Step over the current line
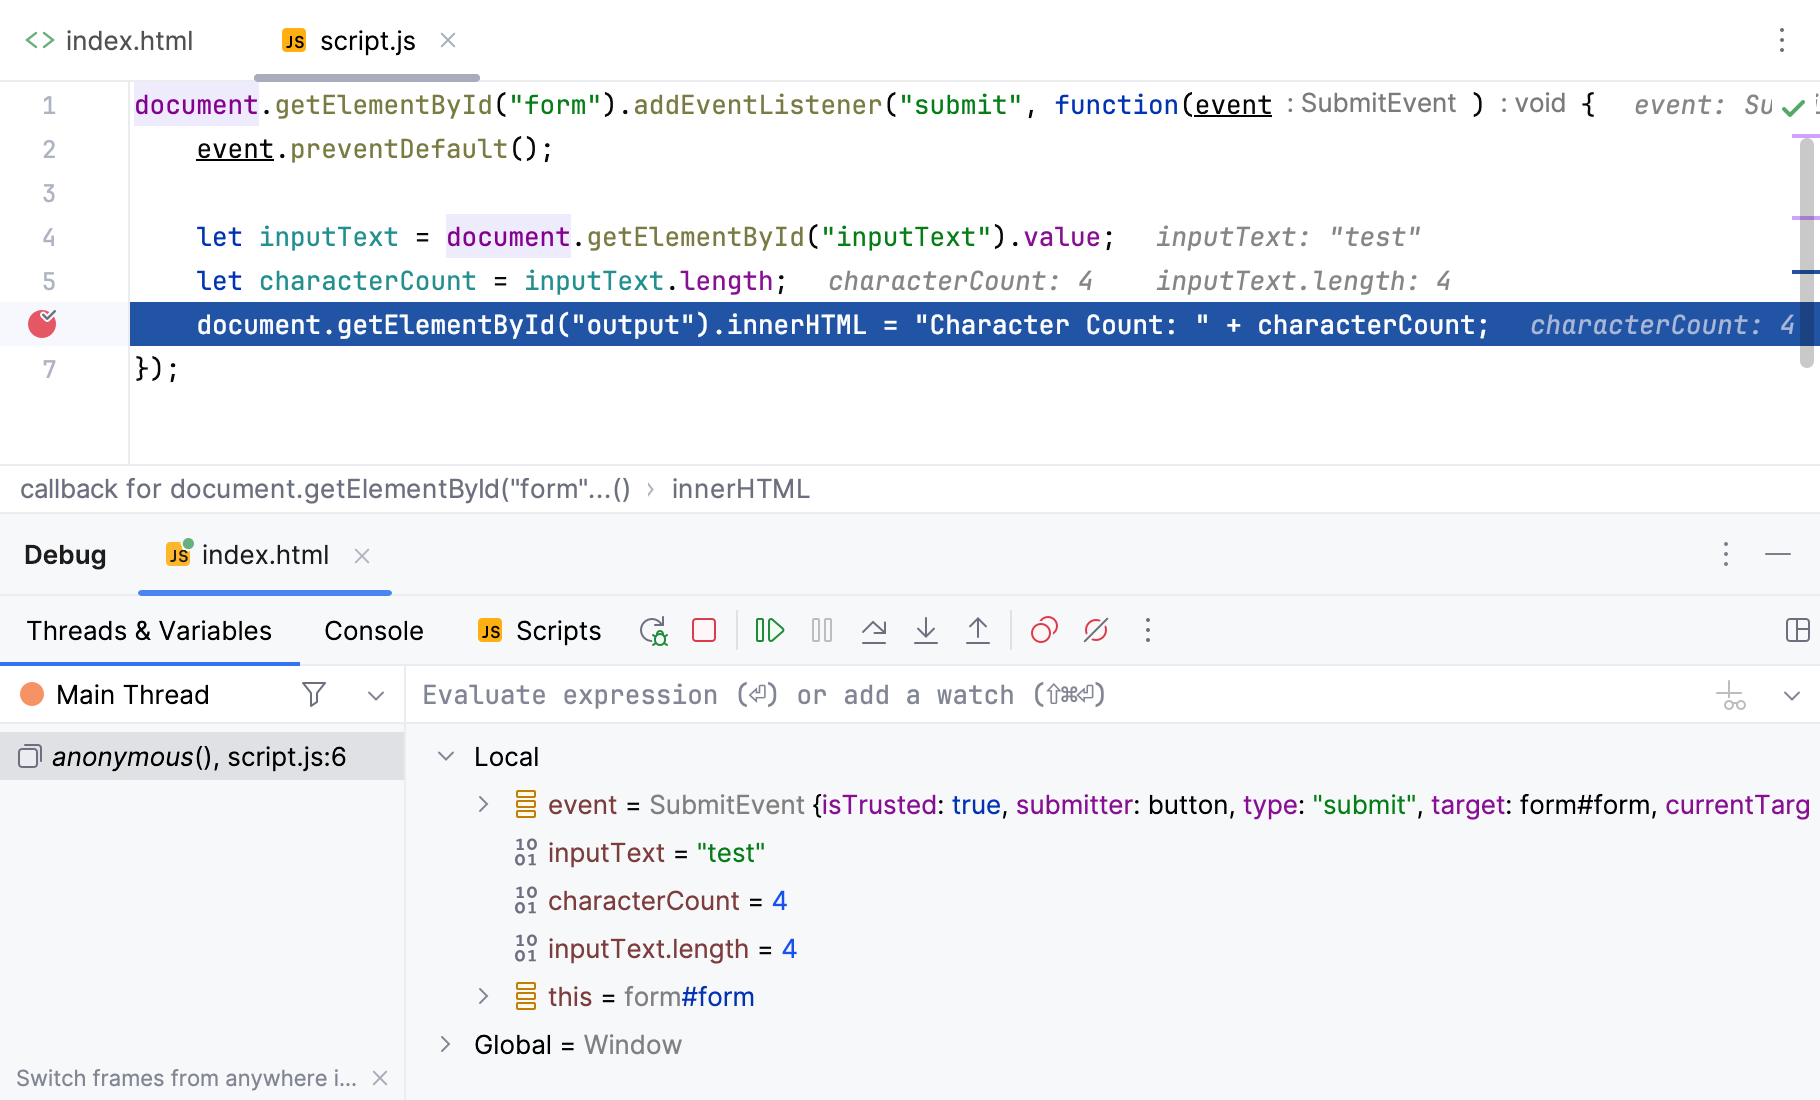This screenshot has height=1100, width=1820. (x=874, y=630)
